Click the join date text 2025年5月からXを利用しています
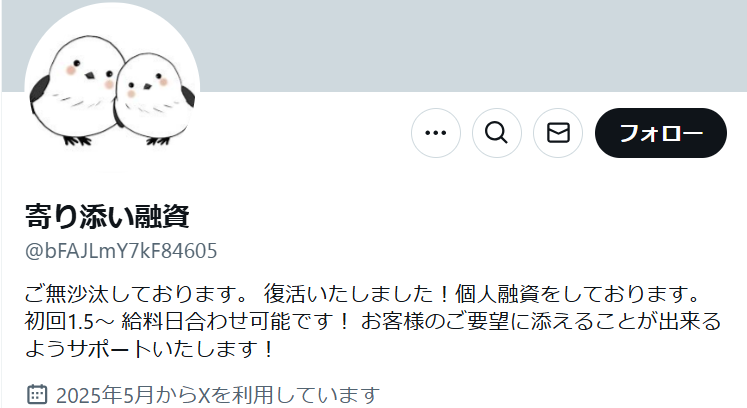Viewport: 747px width, 408px height. pos(218,395)
